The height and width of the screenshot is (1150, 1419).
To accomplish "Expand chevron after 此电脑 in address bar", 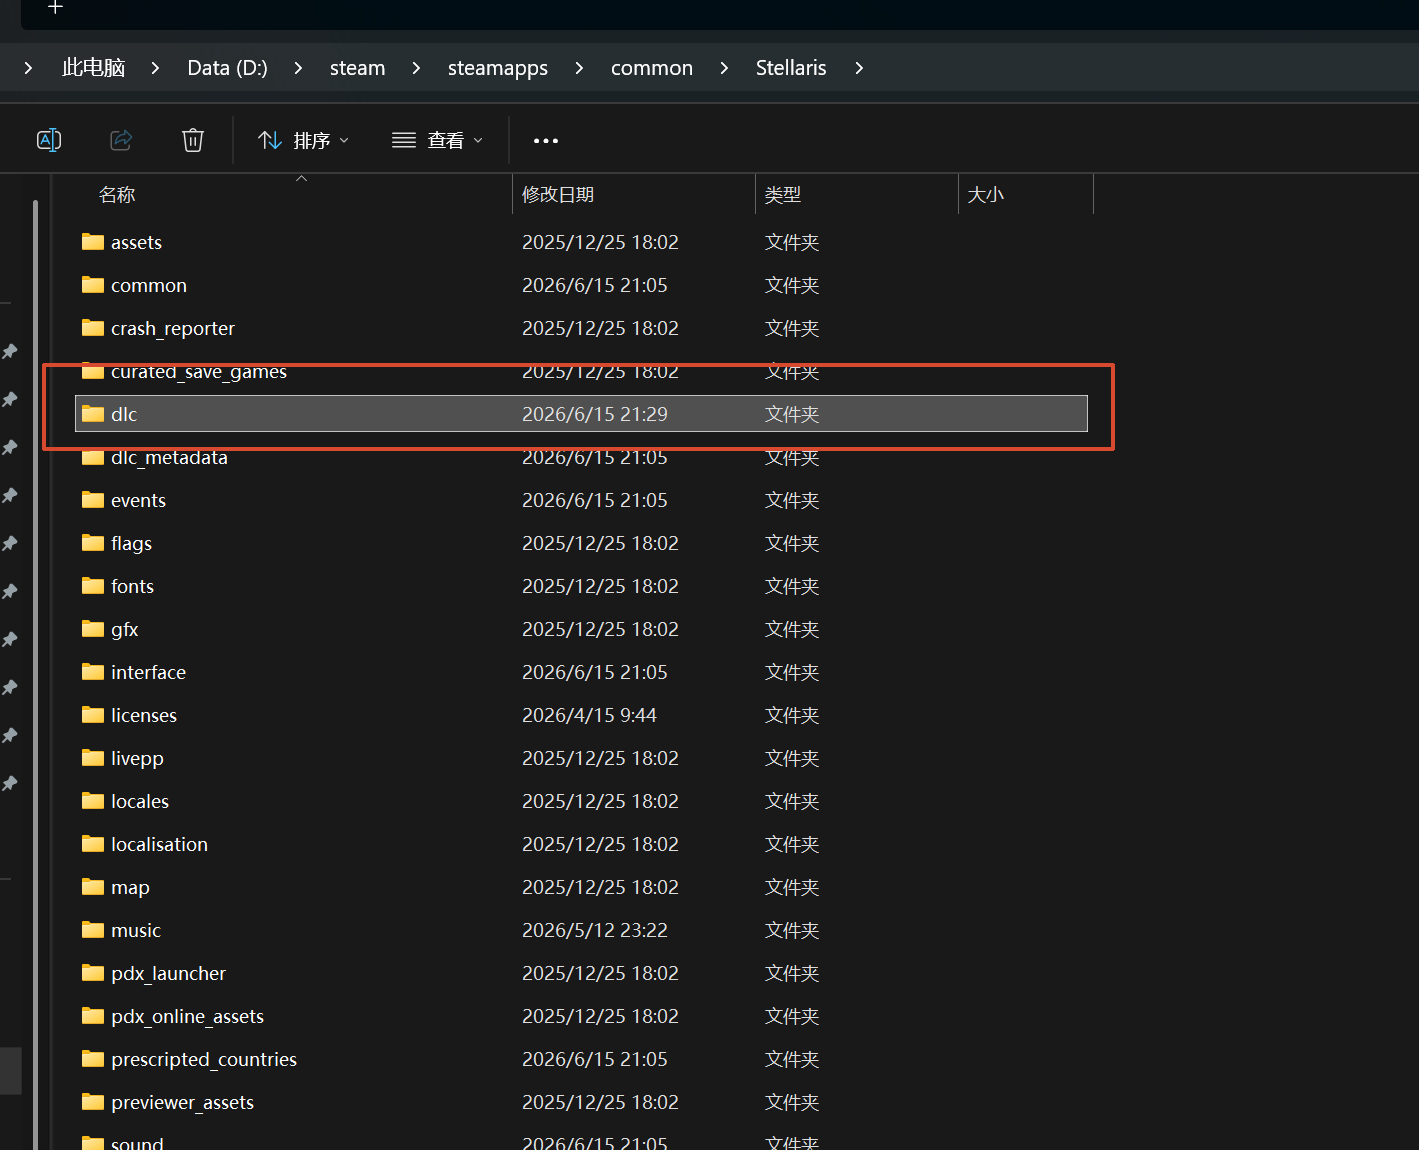I will tap(155, 68).
